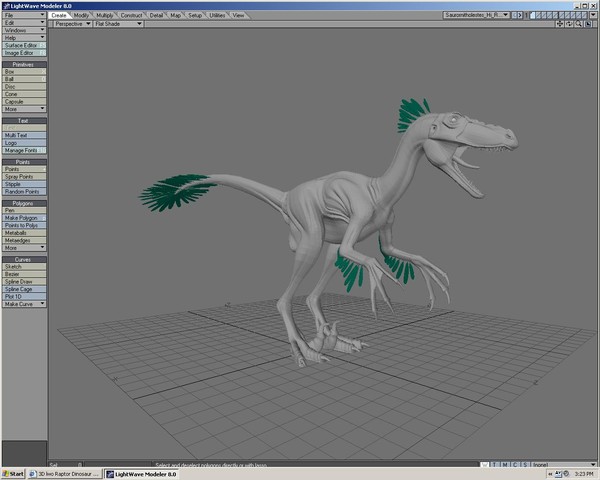Open the Windows menu dropdown
The width and height of the screenshot is (600, 480).
click(x=24, y=30)
